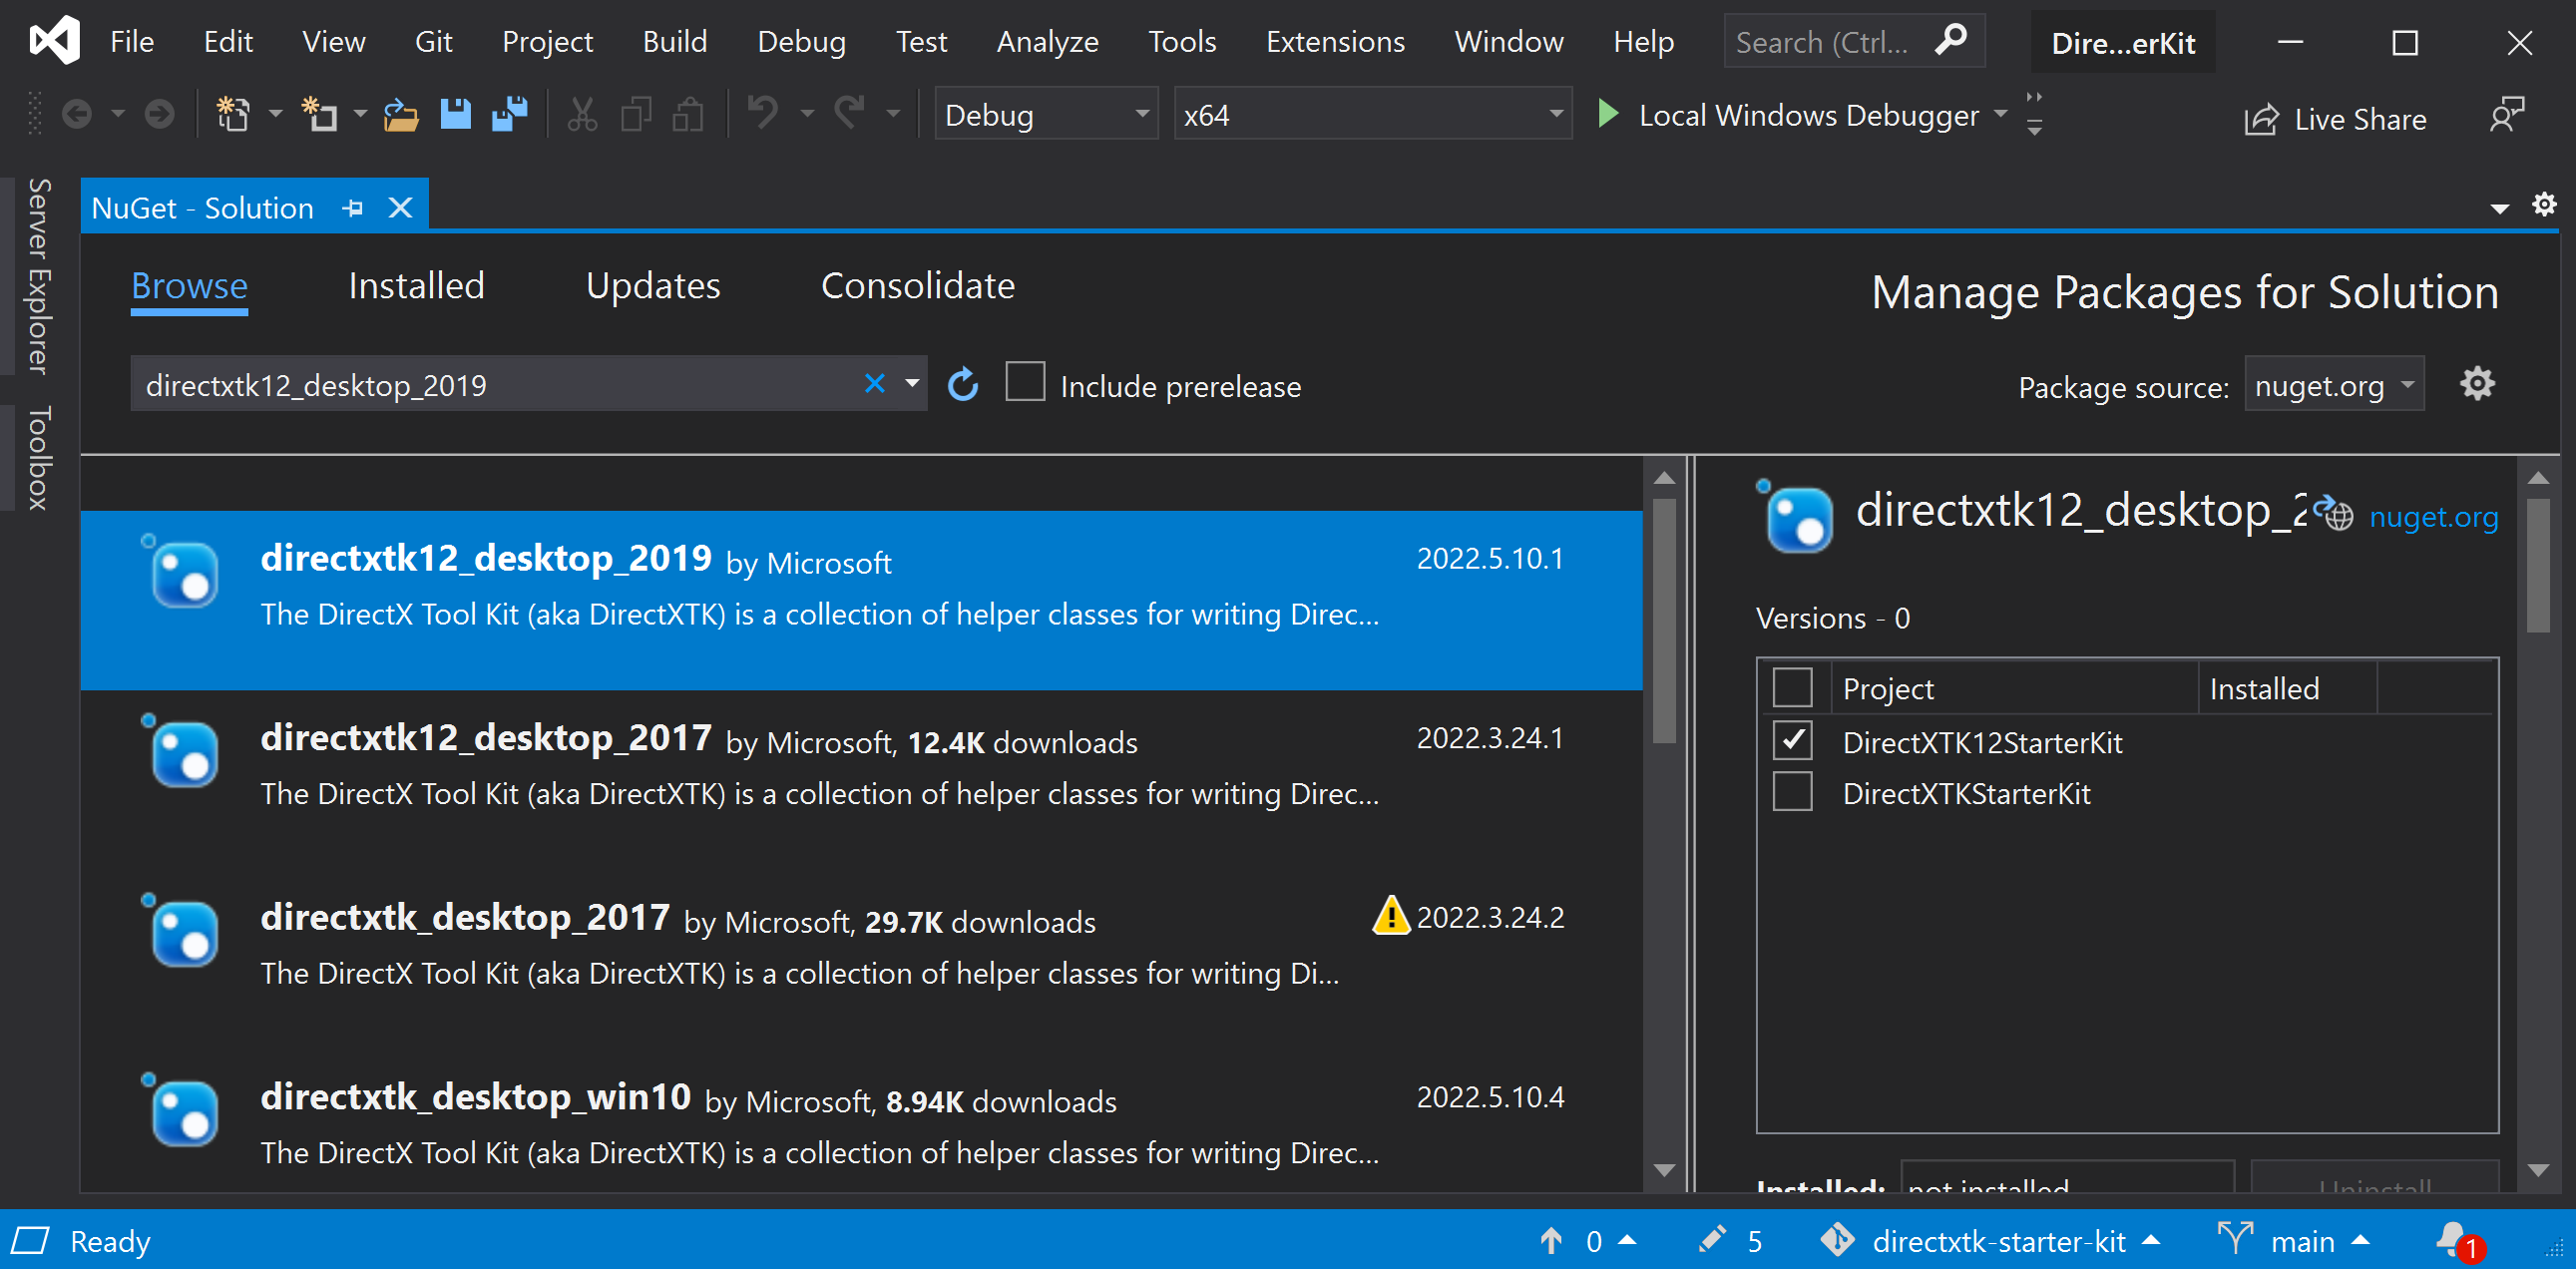Open the x64 platform dropdown

coord(1372,115)
